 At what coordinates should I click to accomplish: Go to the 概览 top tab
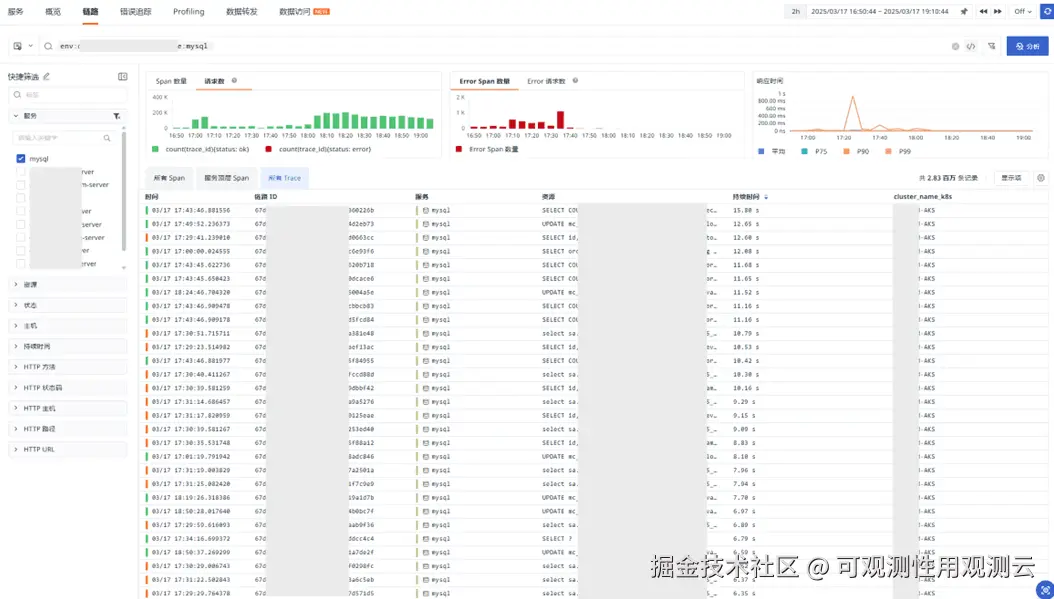pos(52,11)
